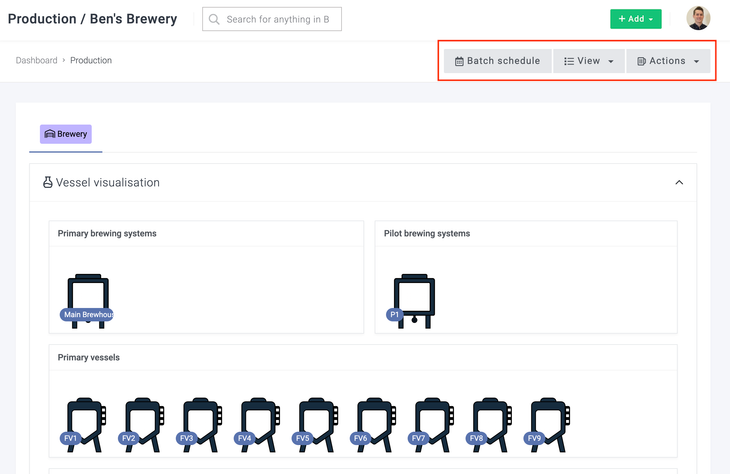
Task: Go to Dashboard breadcrumb link
Action: (x=36, y=61)
